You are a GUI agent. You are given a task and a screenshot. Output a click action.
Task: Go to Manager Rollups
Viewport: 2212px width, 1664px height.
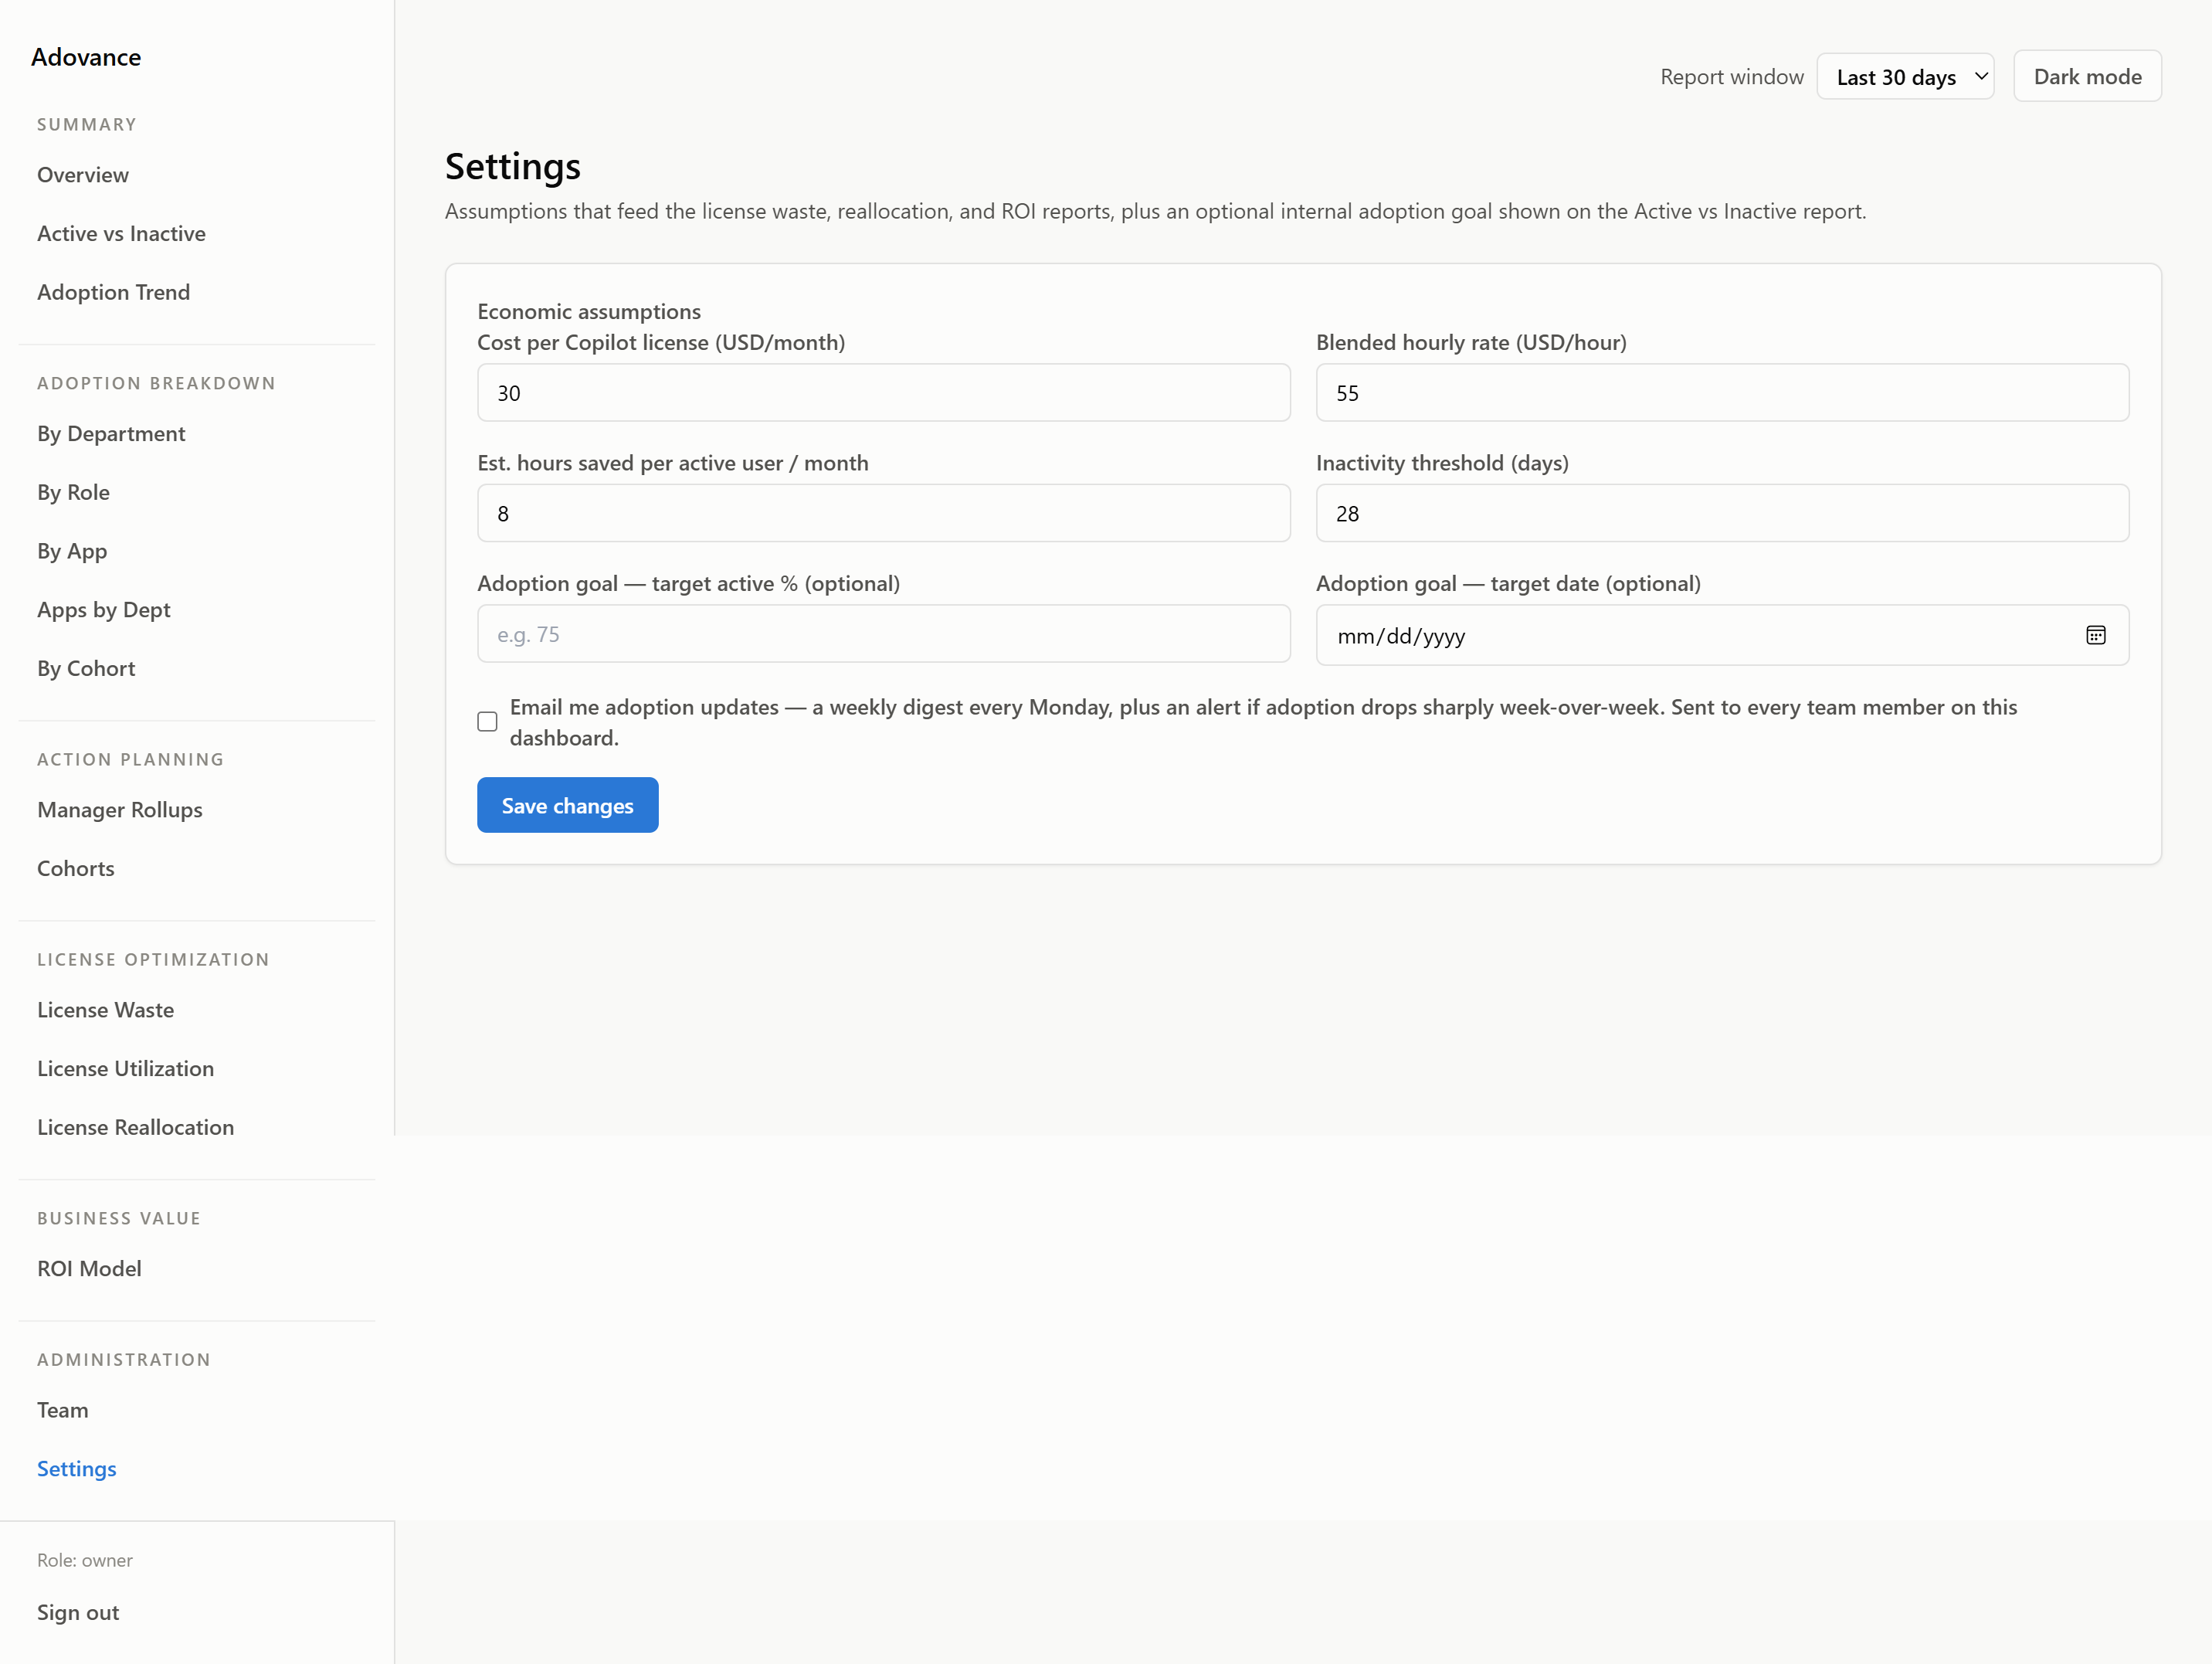[120, 810]
